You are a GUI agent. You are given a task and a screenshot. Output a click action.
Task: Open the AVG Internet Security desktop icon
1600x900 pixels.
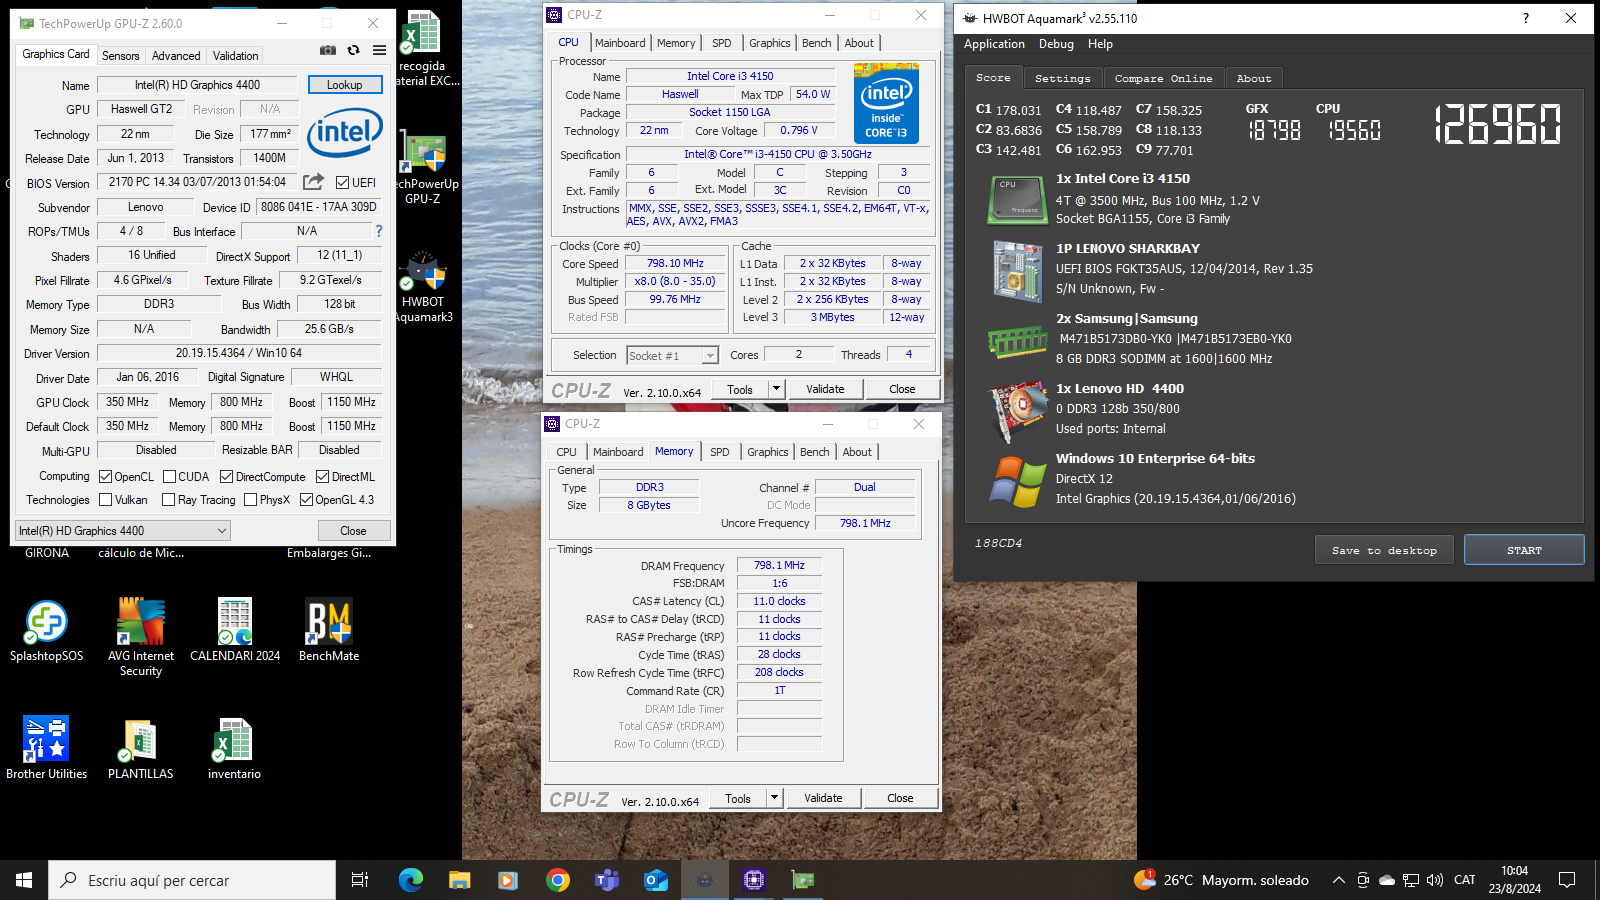click(141, 637)
